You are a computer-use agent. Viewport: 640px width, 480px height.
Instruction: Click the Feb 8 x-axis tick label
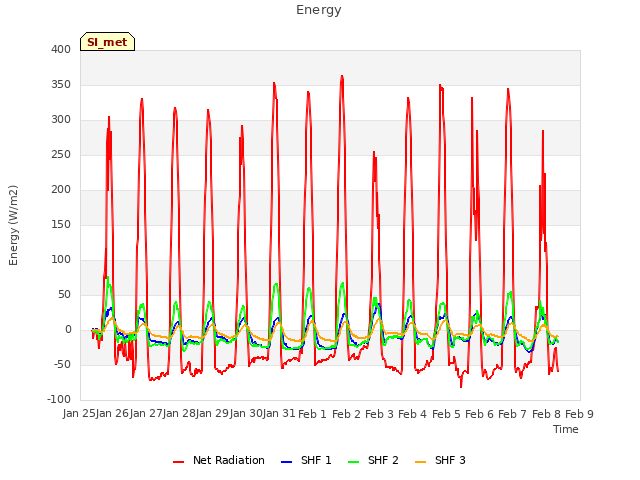pos(547,414)
